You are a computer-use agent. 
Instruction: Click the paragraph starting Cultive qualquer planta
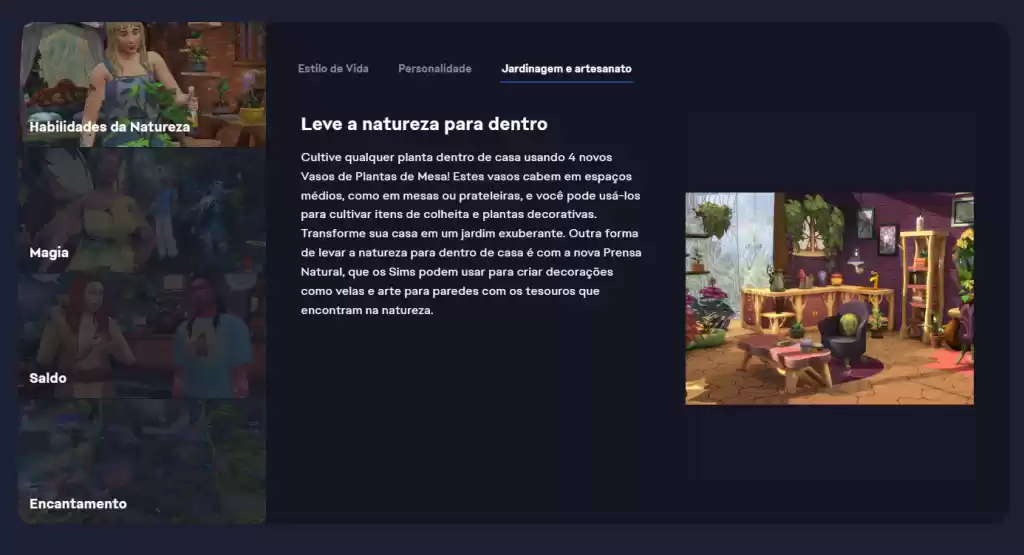471,234
